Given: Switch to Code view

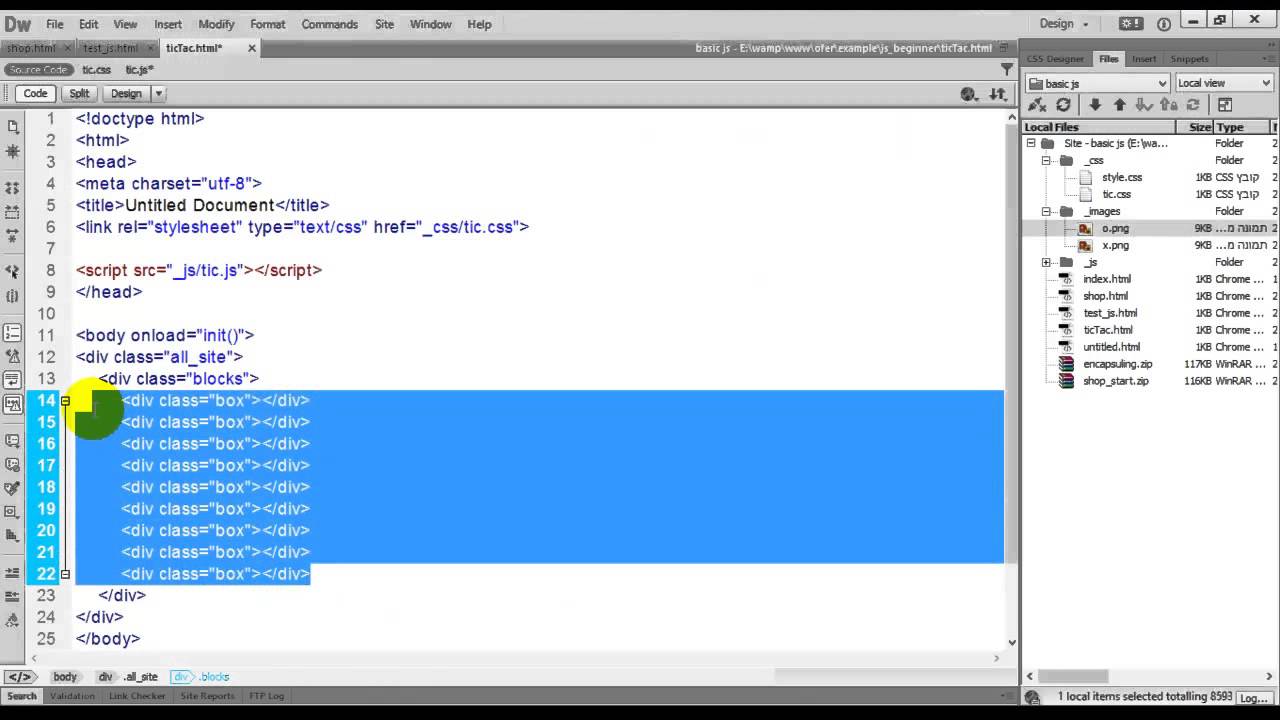Looking at the screenshot, I should 35,93.
